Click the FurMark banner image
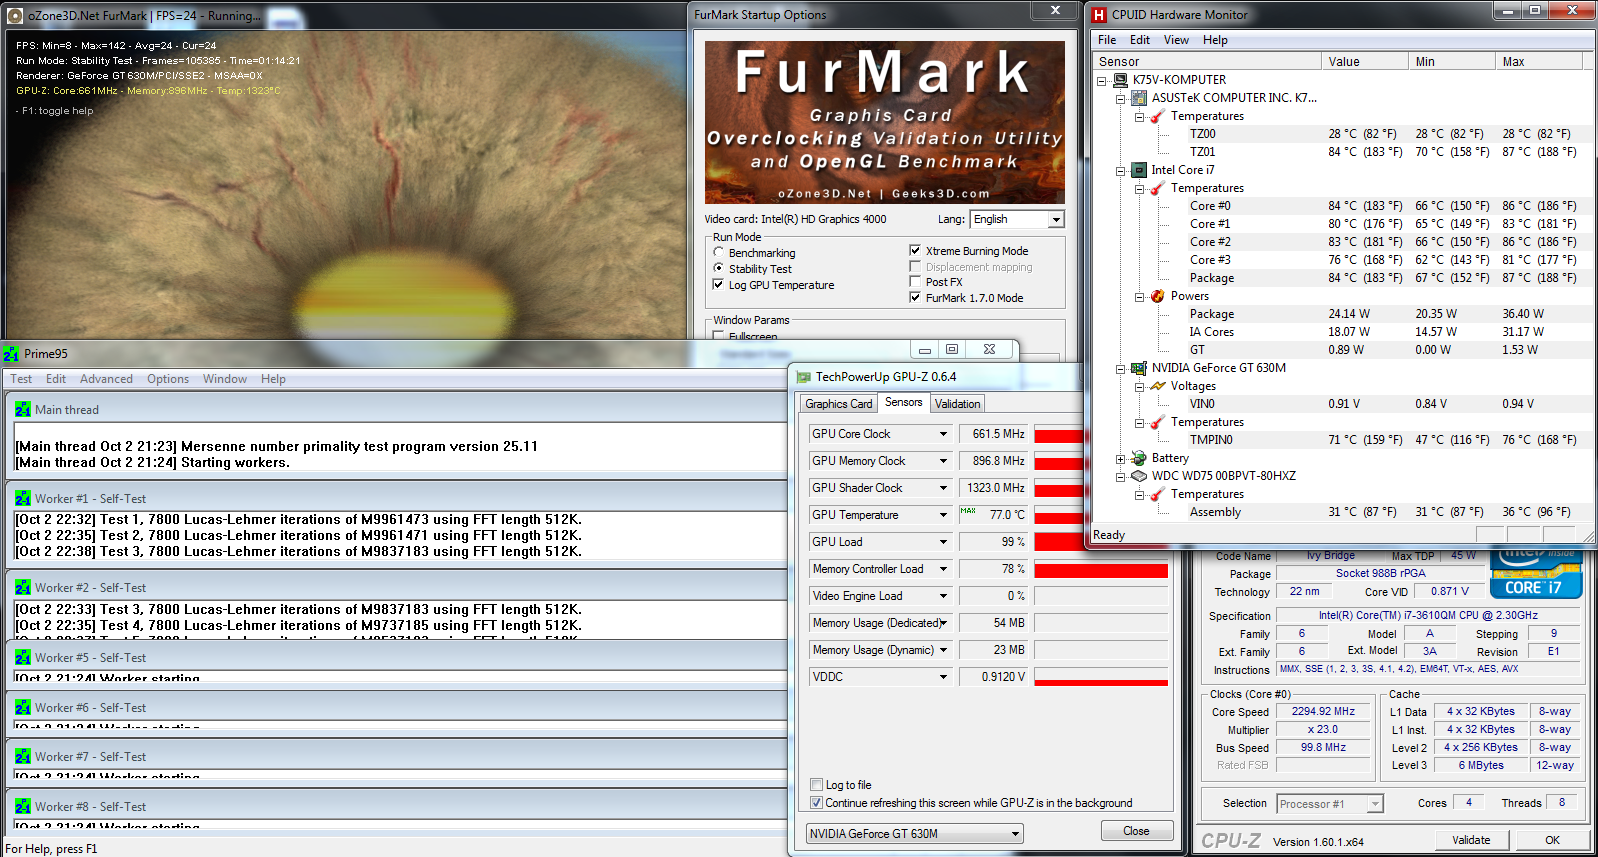The width and height of the screenshot is (1598, 857). point(884,122)
